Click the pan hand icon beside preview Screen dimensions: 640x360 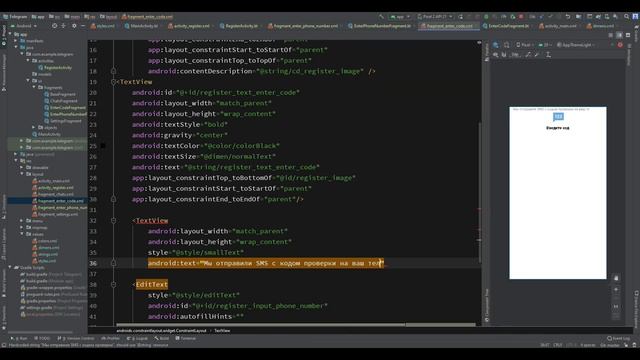[x=616, y=278]
